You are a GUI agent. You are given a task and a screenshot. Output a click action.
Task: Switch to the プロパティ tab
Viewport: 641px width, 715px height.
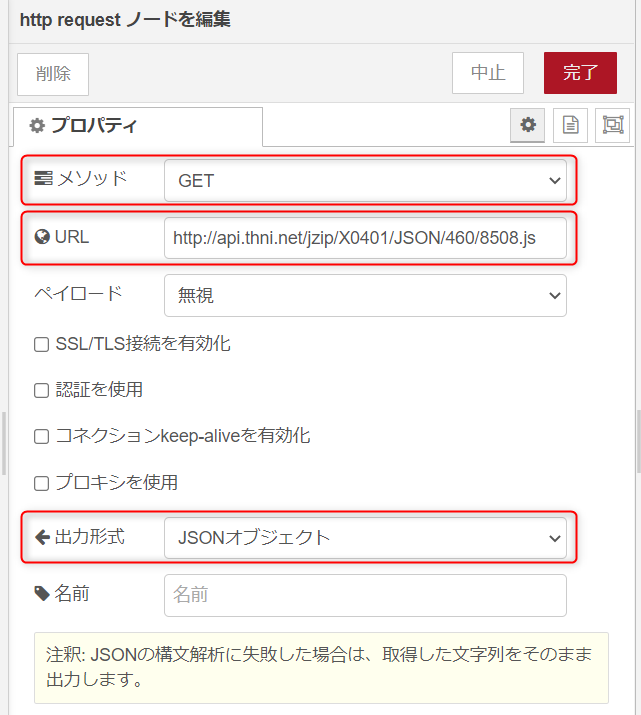(x=138, y=126)
